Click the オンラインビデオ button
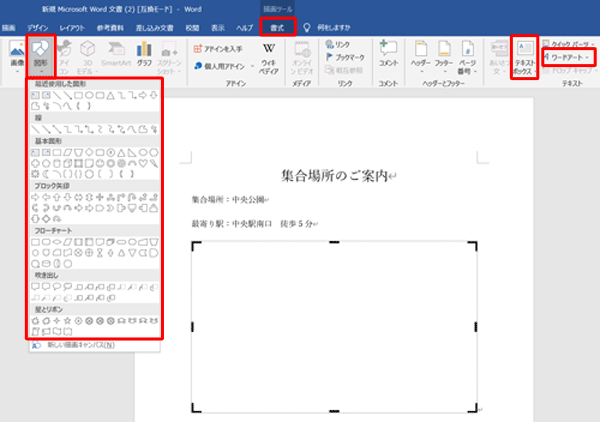600x422 pixels. click(x=302, y=58)
